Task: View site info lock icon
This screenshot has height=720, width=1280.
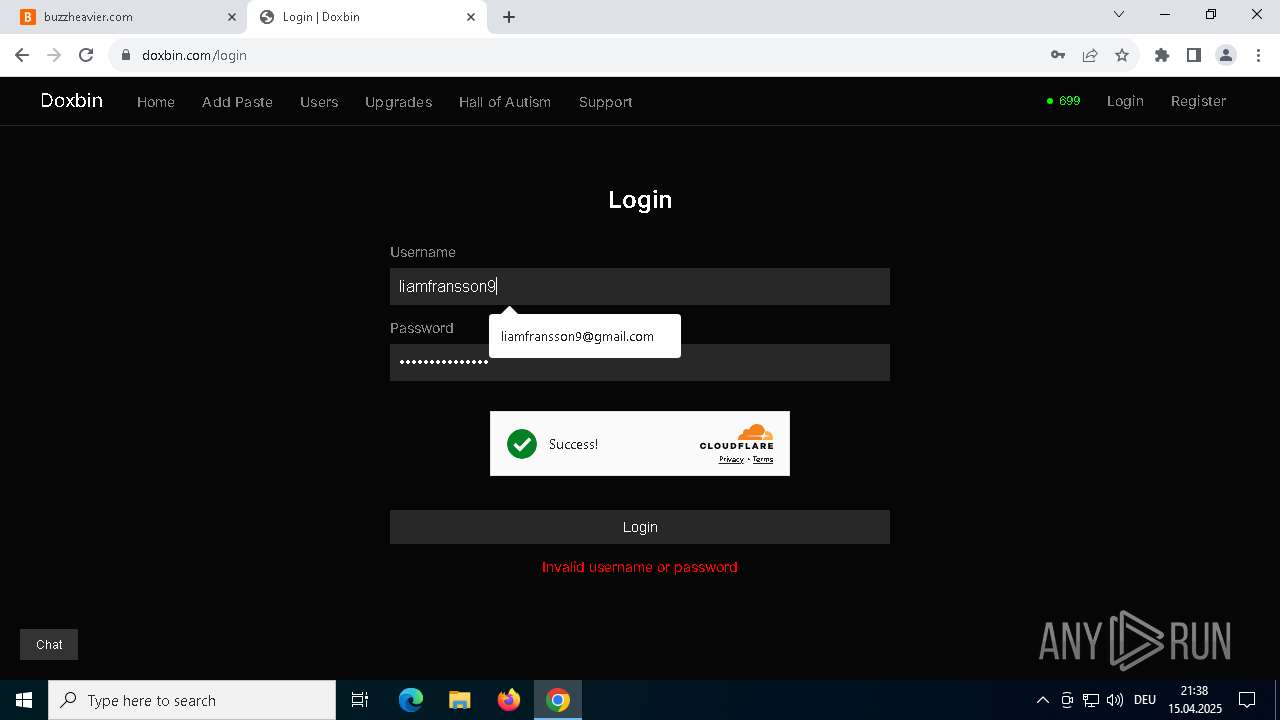Action: point(126,55)
